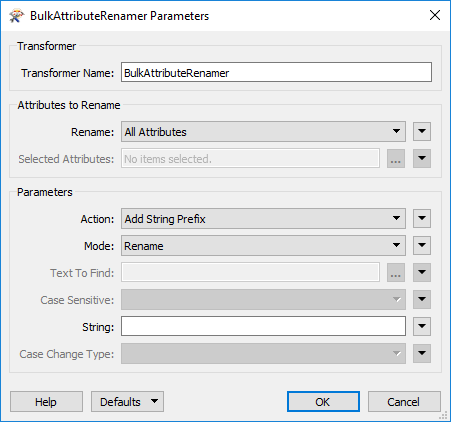Click the ellipsis button for Selected Attributes
The width and height of the screenshot is (451, 422).
coord(396,158)
